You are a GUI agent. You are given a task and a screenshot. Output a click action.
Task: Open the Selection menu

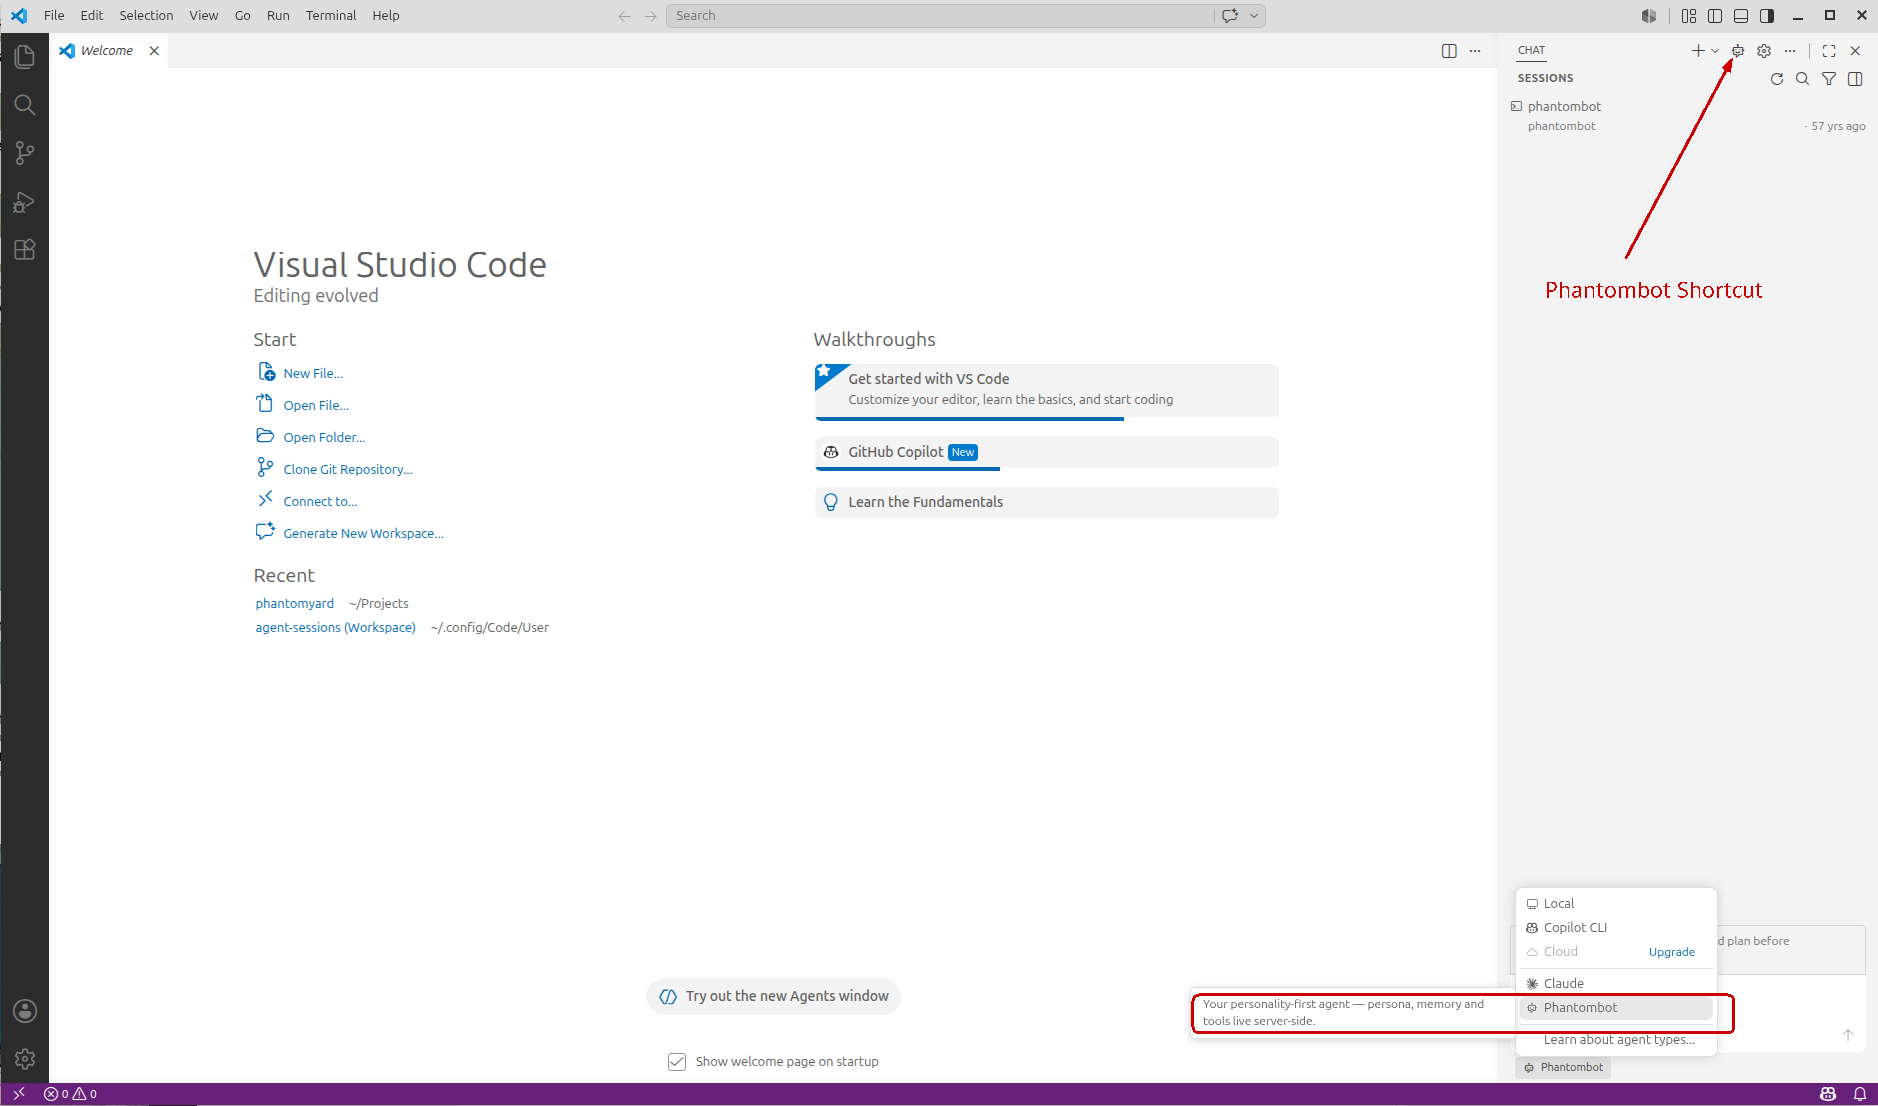[x=146, y=16]
